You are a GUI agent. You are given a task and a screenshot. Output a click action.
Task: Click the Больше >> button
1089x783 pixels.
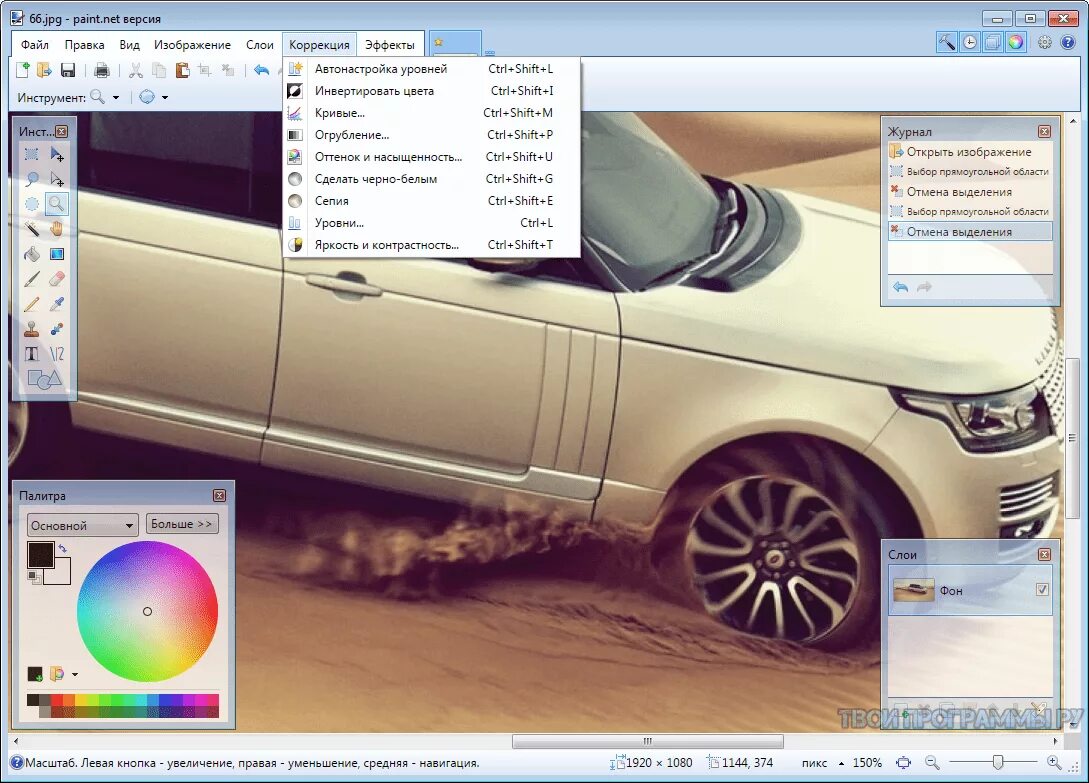pos(182,524)
